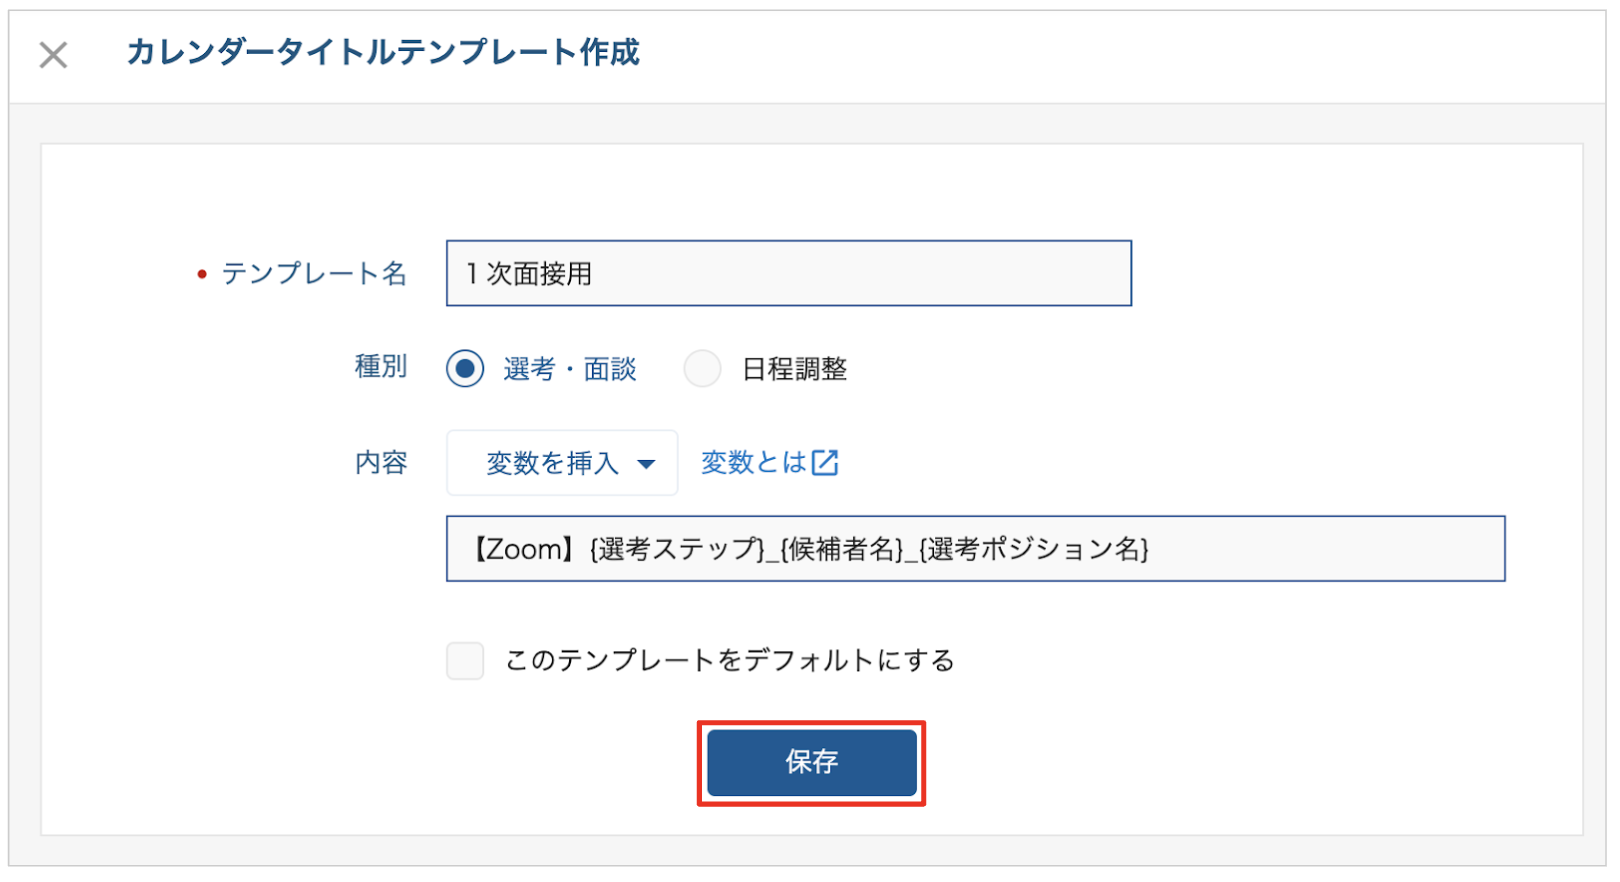Image resolution: width=1620 pixels, height=882 pixels.
Task: Click the 種別 row label
Action: click(381, 367)
